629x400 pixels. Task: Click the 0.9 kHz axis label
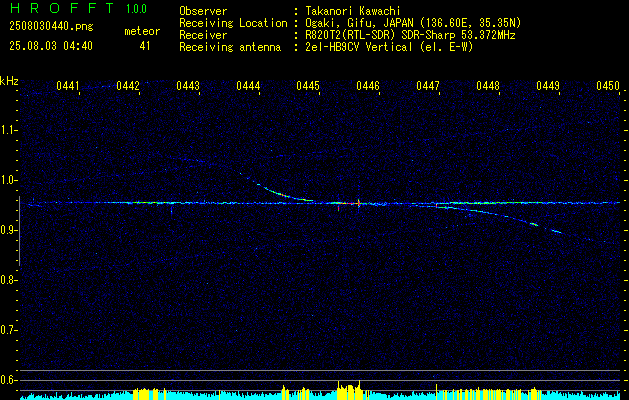8,230
